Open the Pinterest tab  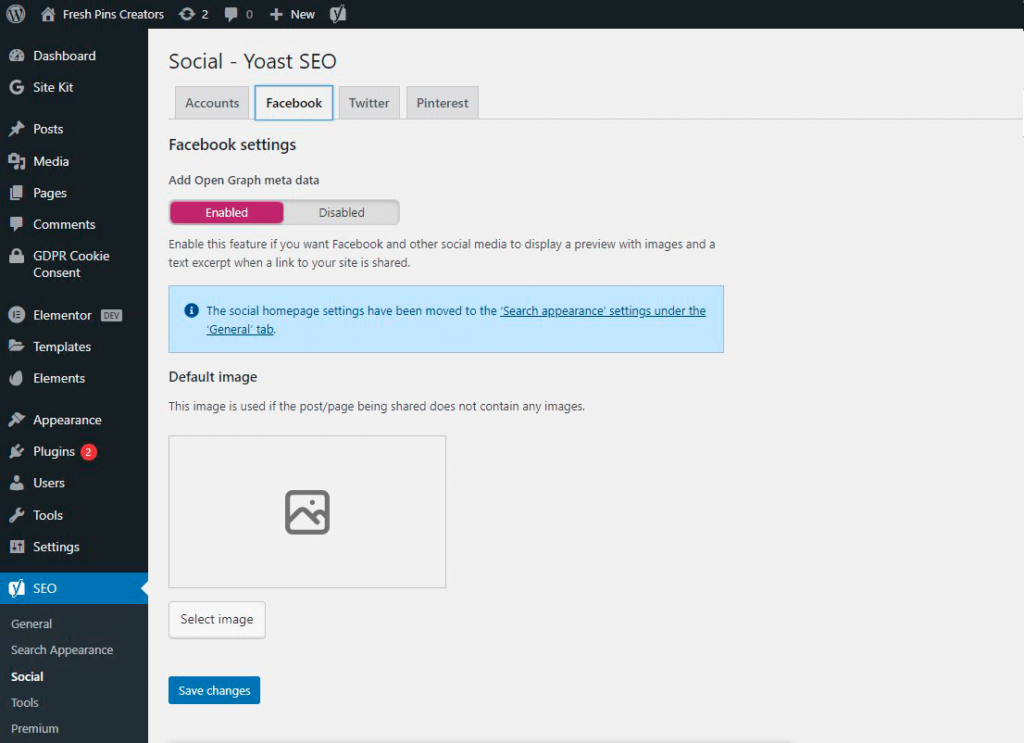[442, 103]
